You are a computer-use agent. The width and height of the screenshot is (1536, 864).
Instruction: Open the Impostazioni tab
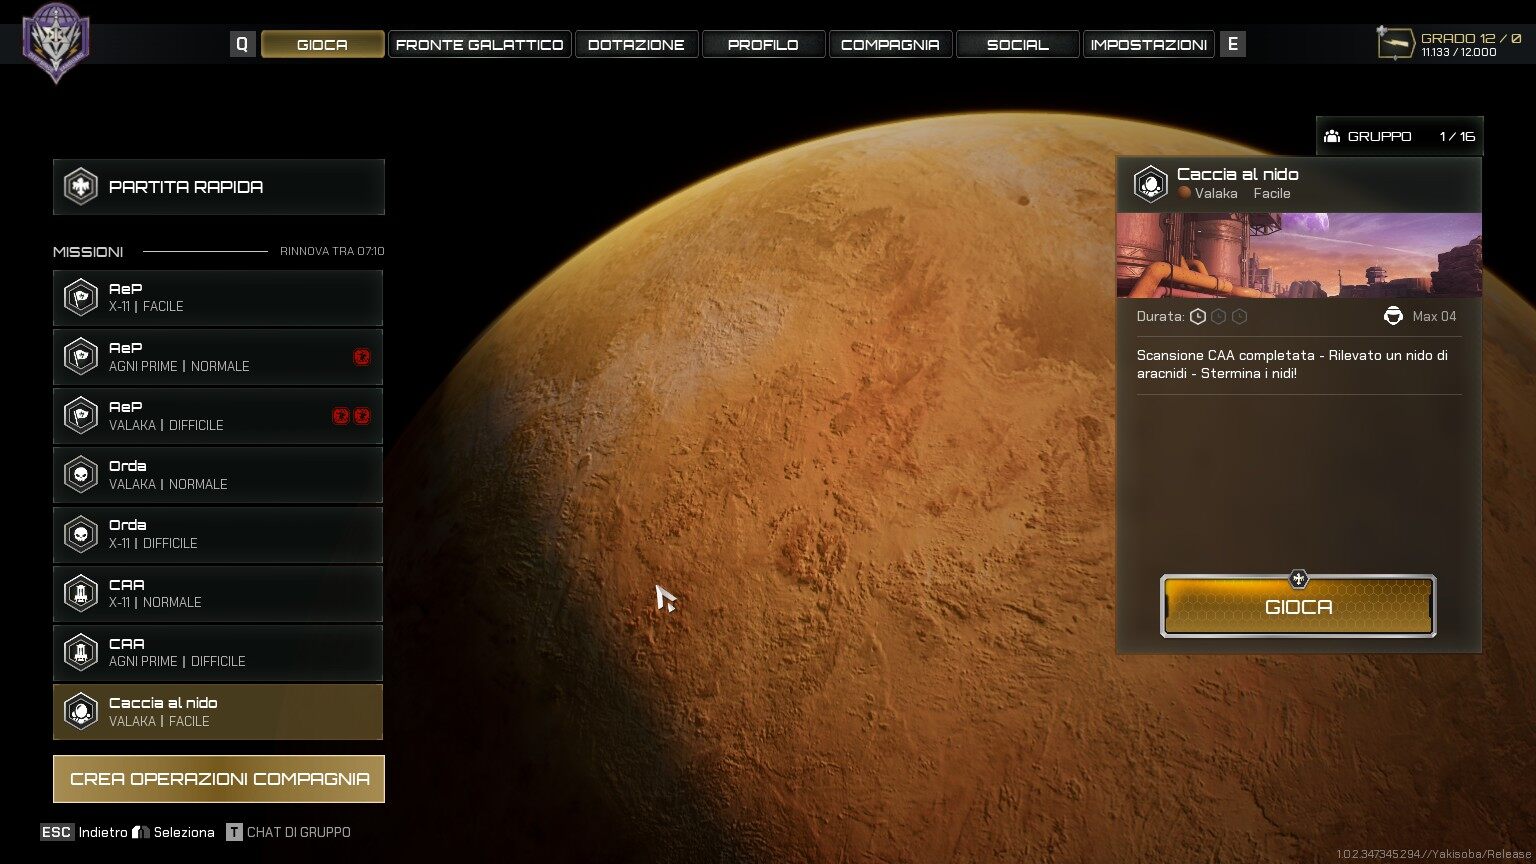click(x=1148, y=44)
